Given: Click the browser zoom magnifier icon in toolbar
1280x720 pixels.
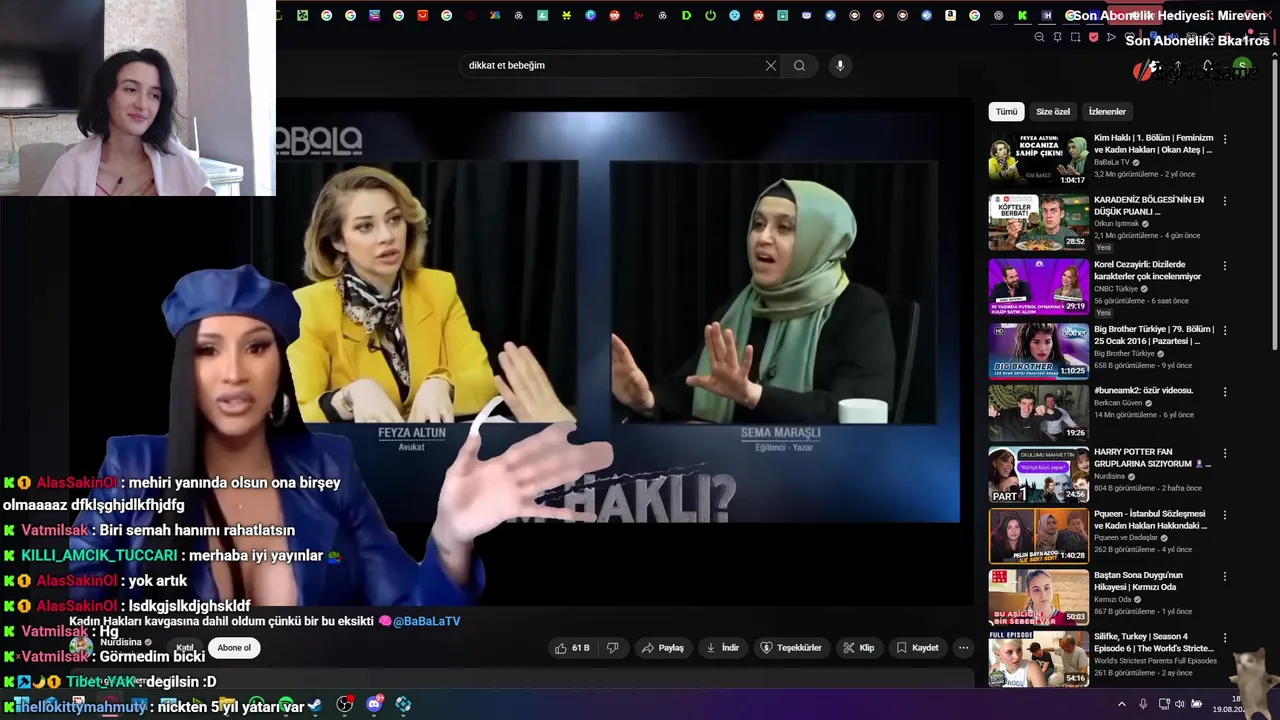Looking at the screenshot, I should pos(1039,37).
